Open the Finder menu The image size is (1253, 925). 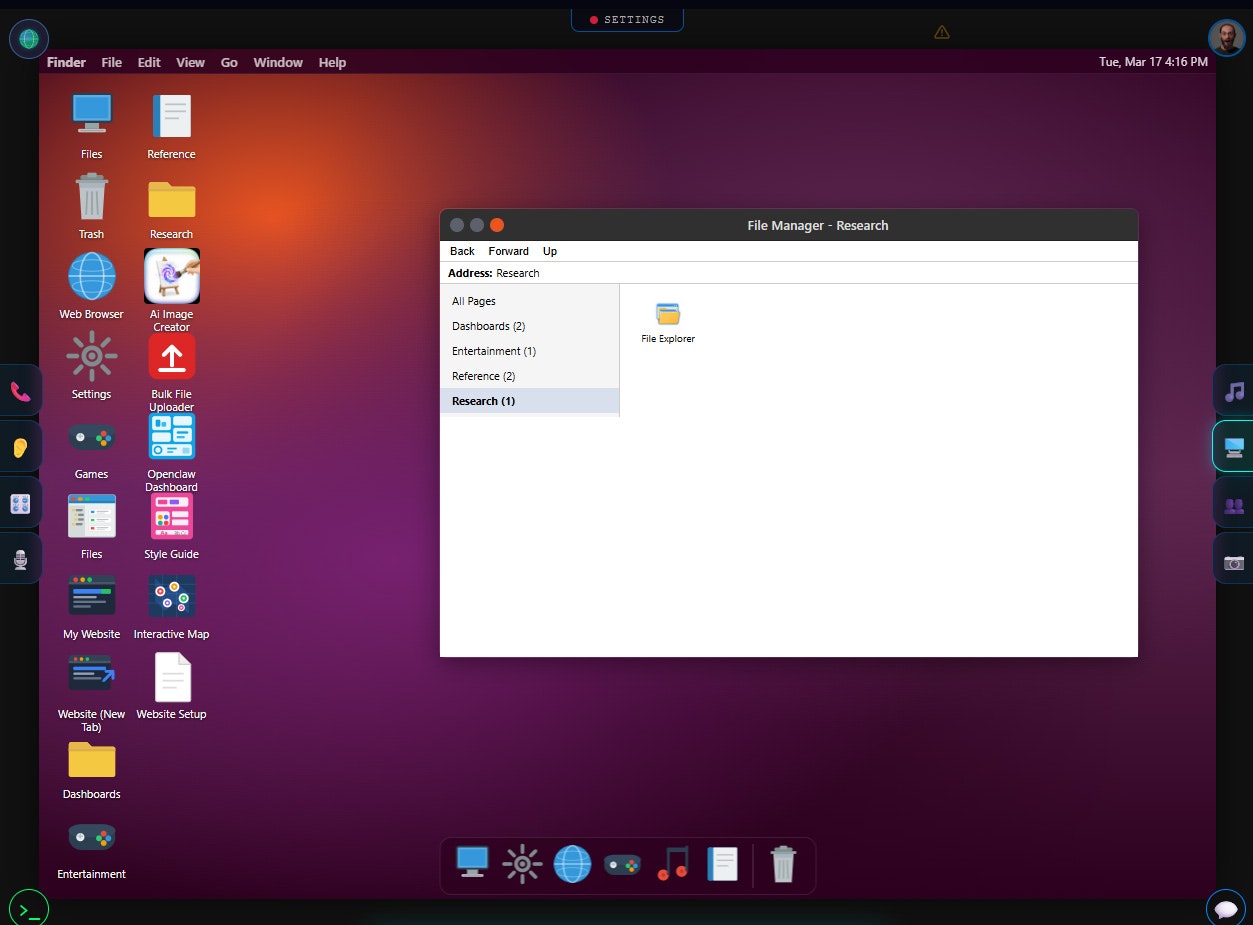[x=66, y=62]
